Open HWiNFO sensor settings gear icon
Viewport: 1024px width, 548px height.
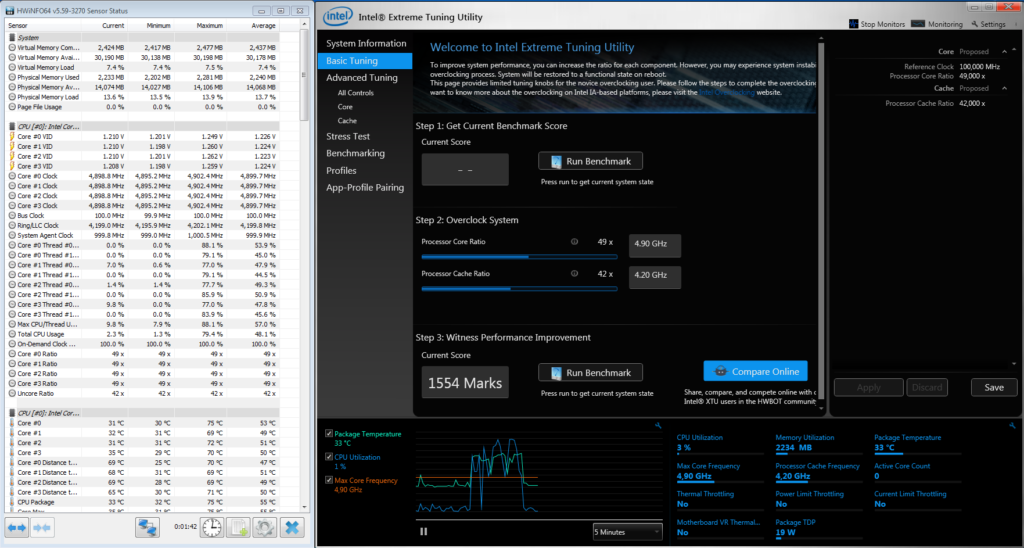(x=264, y=527)
